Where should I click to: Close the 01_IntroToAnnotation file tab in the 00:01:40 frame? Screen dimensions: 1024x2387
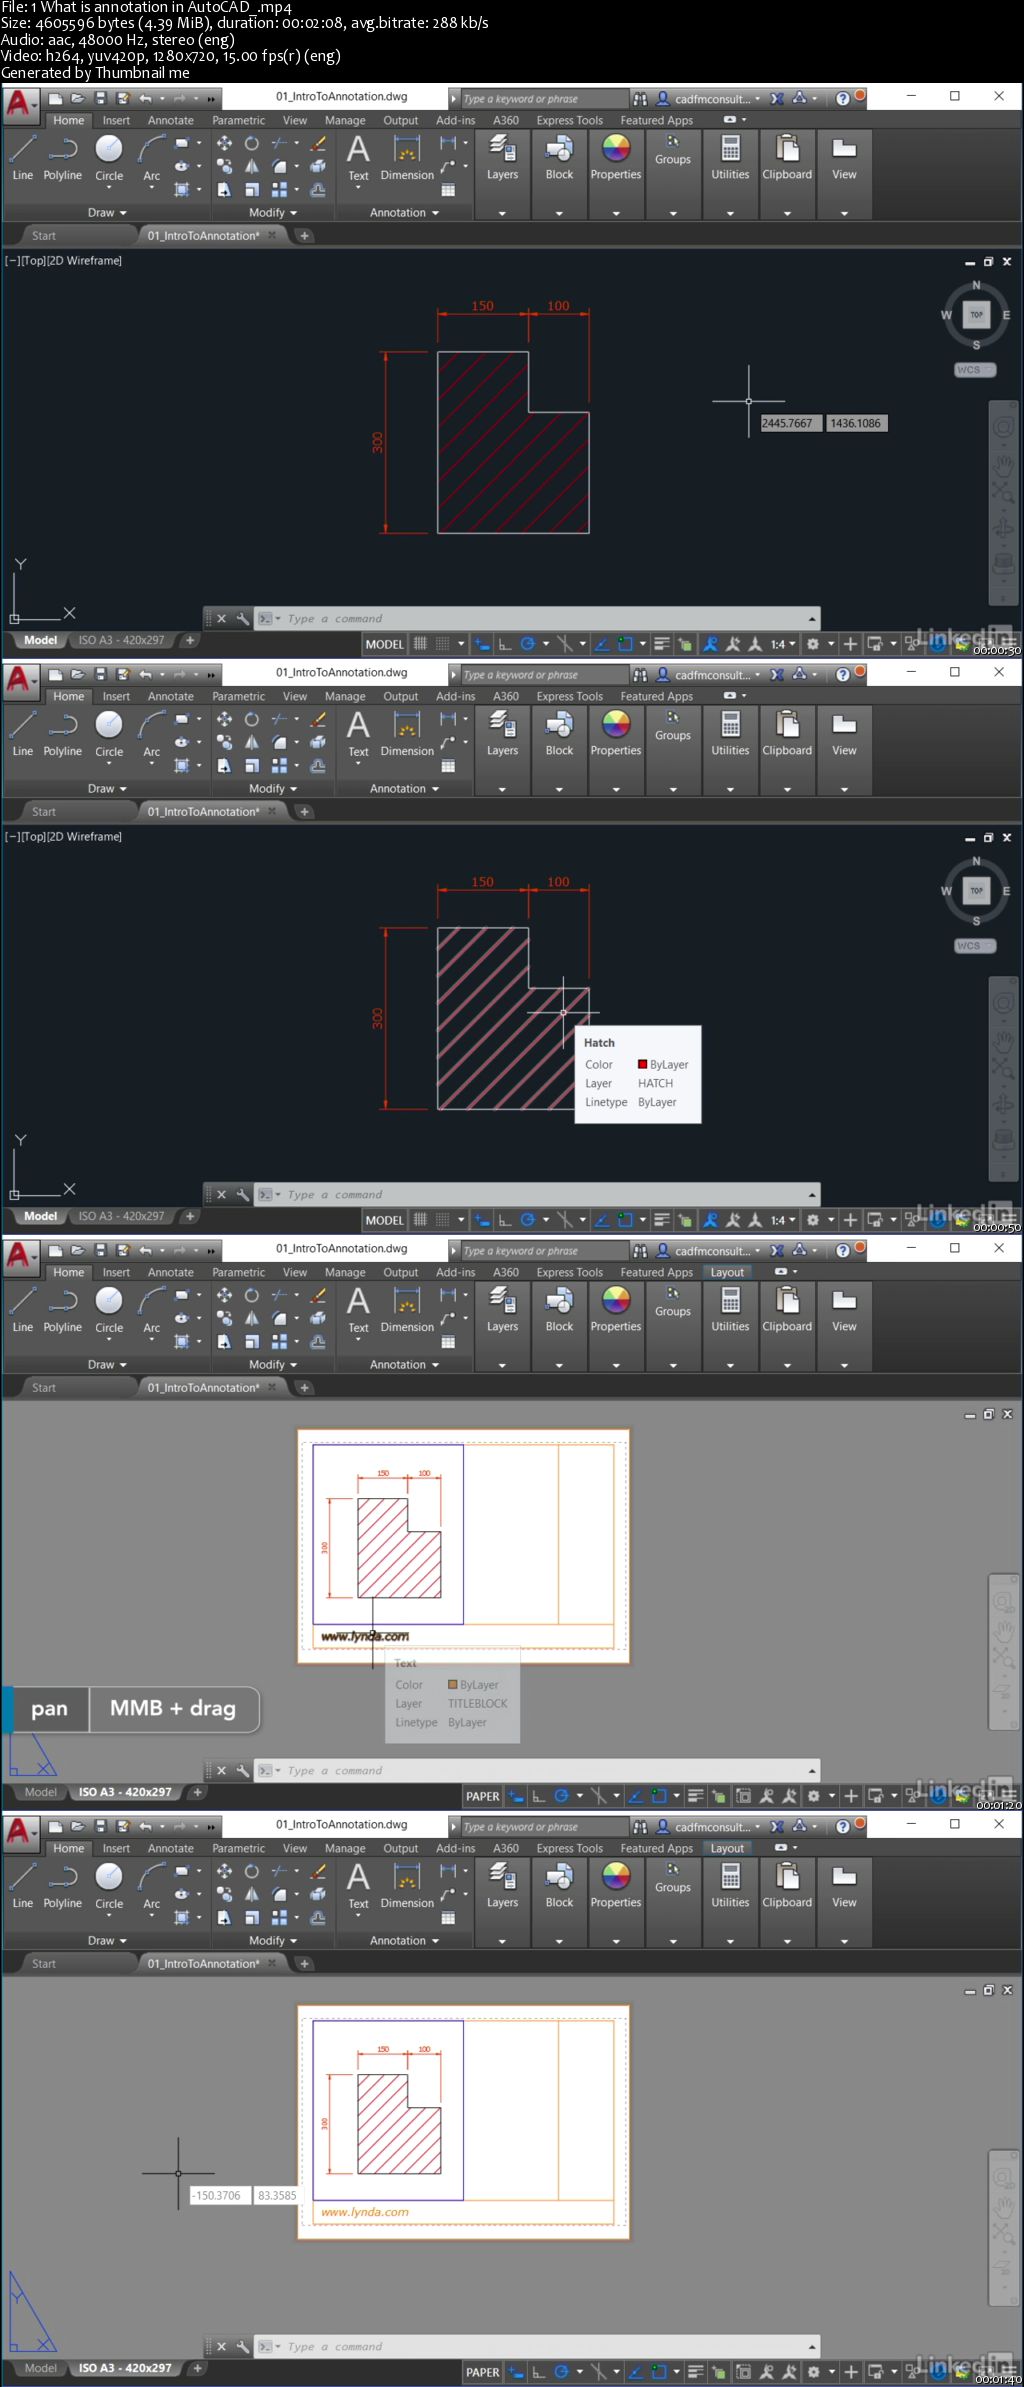tap(272, 1963)
